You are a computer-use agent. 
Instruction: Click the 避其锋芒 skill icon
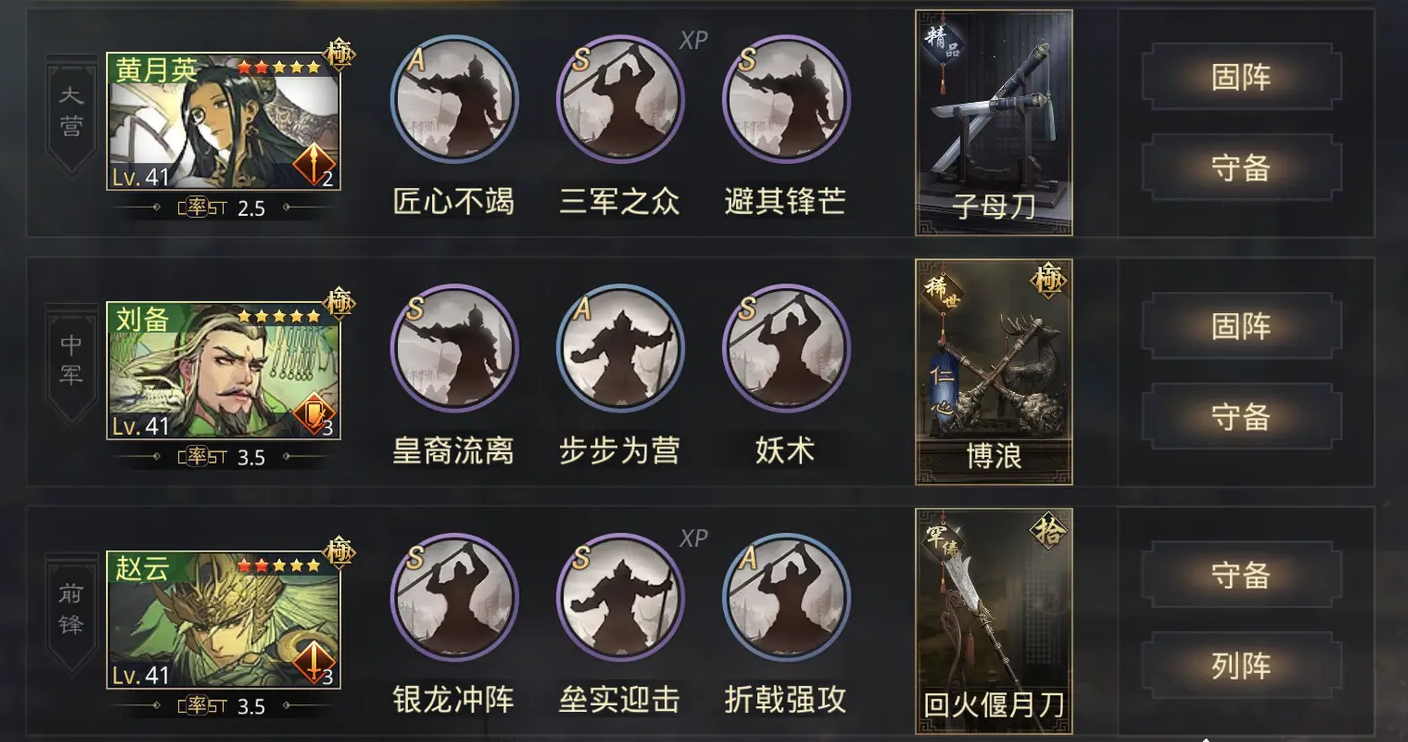(786, 99)
